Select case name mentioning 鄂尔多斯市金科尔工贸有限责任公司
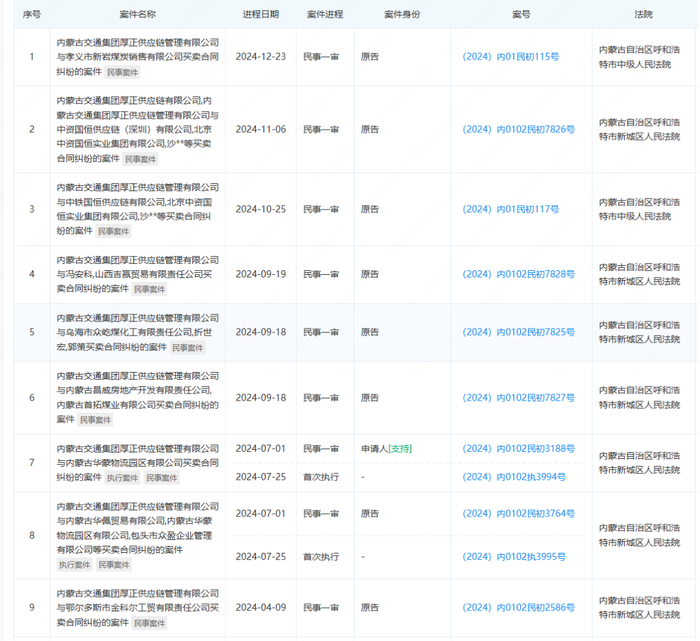This screenshot has height=641, width=700. click(x=138, y=608)
